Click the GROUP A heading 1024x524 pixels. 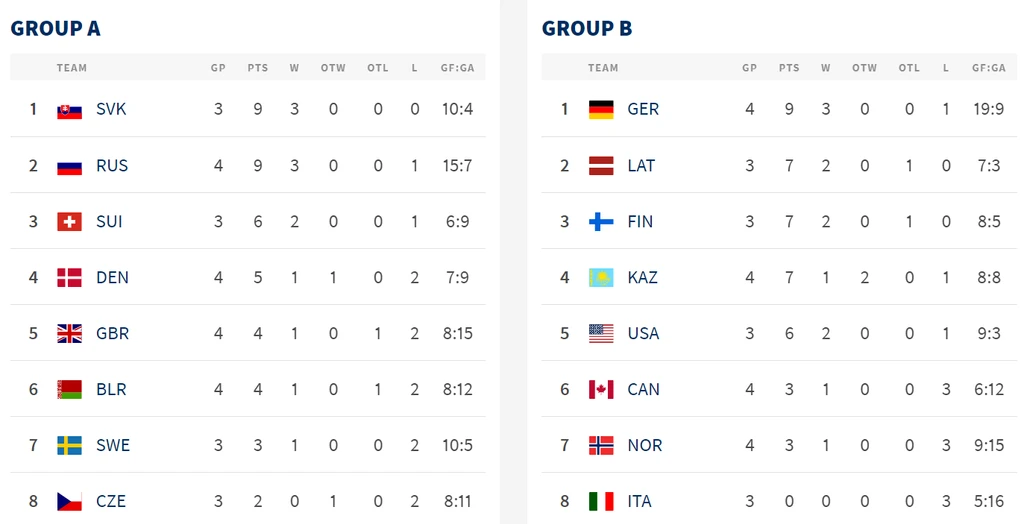56,29
